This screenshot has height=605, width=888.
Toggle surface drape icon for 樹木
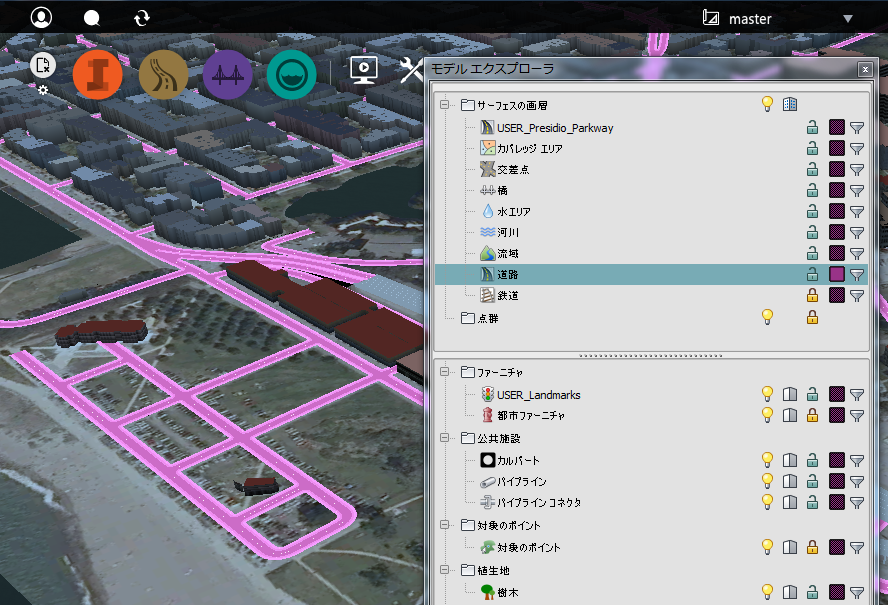click(790, 593)
